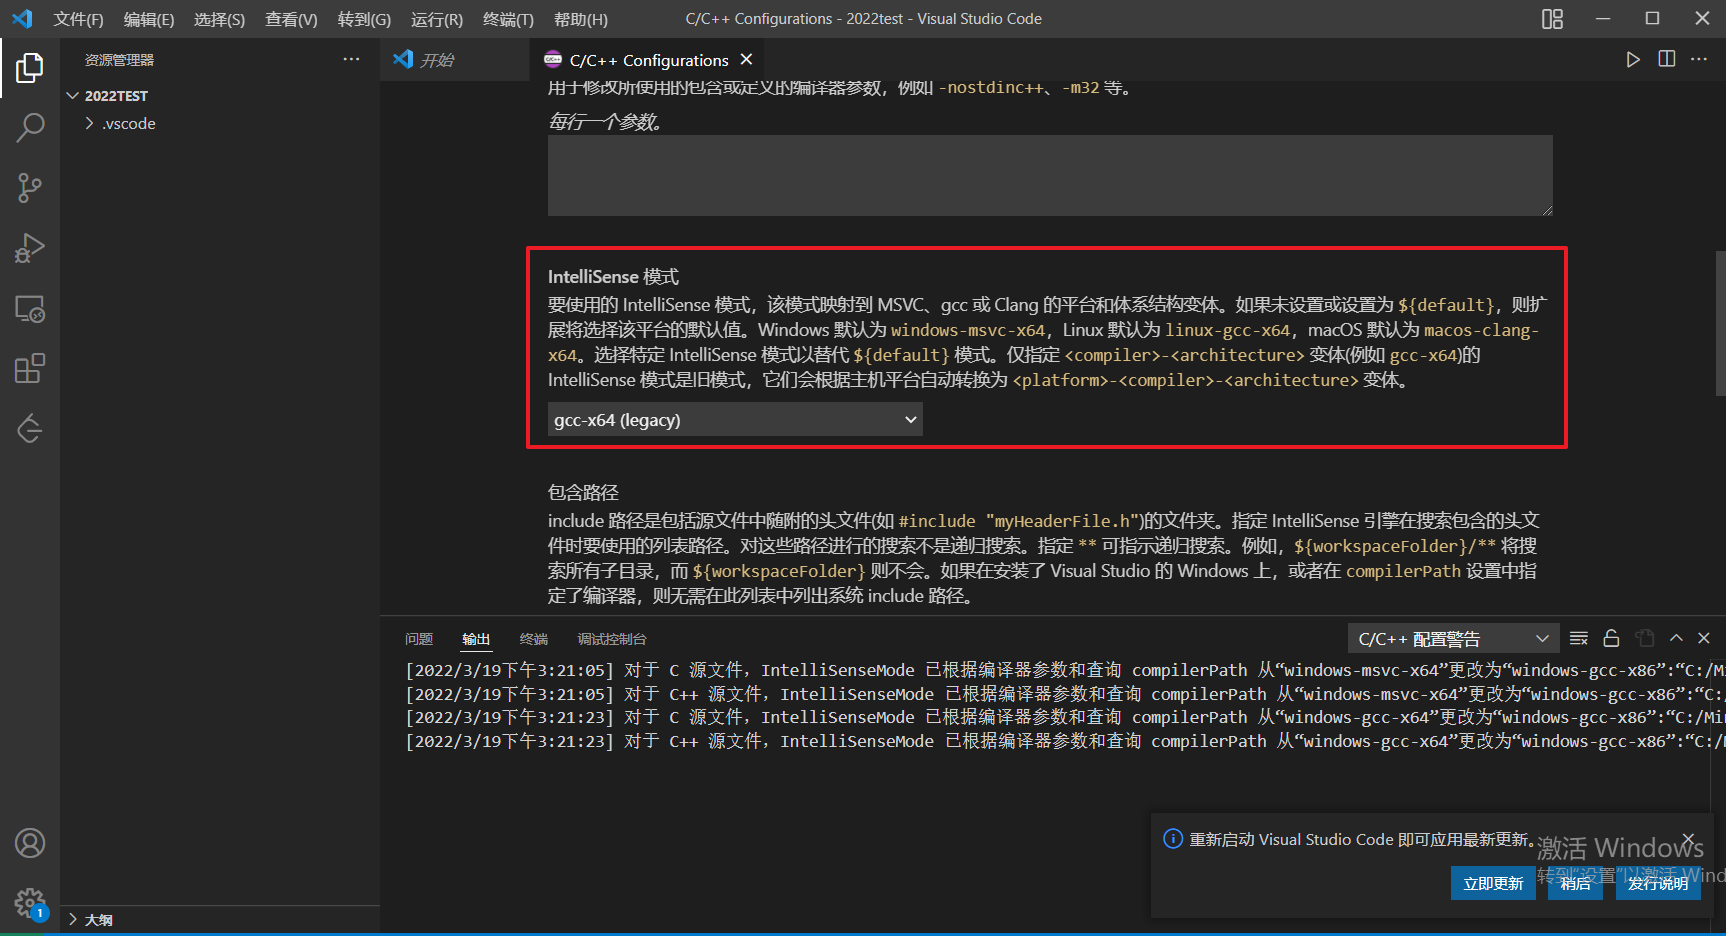This screenshot has width=1726, height=936.
Task: Open the Help menu
Action: click(581, 19)
